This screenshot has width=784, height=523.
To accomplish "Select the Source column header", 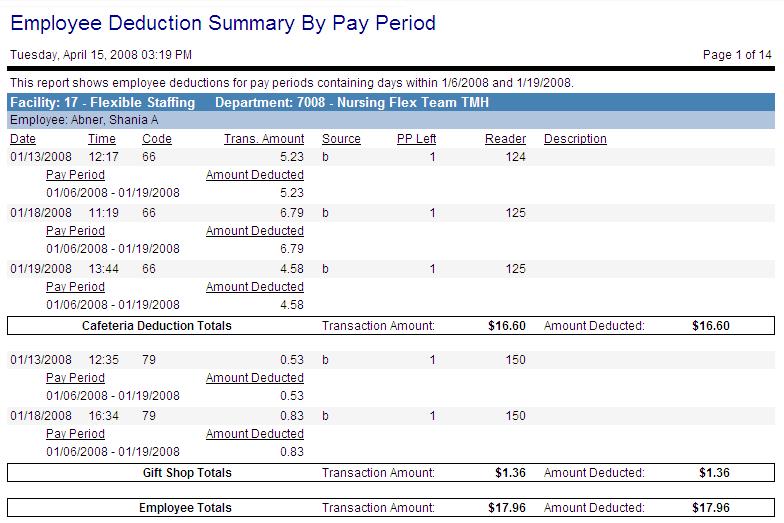I will 341,139.
